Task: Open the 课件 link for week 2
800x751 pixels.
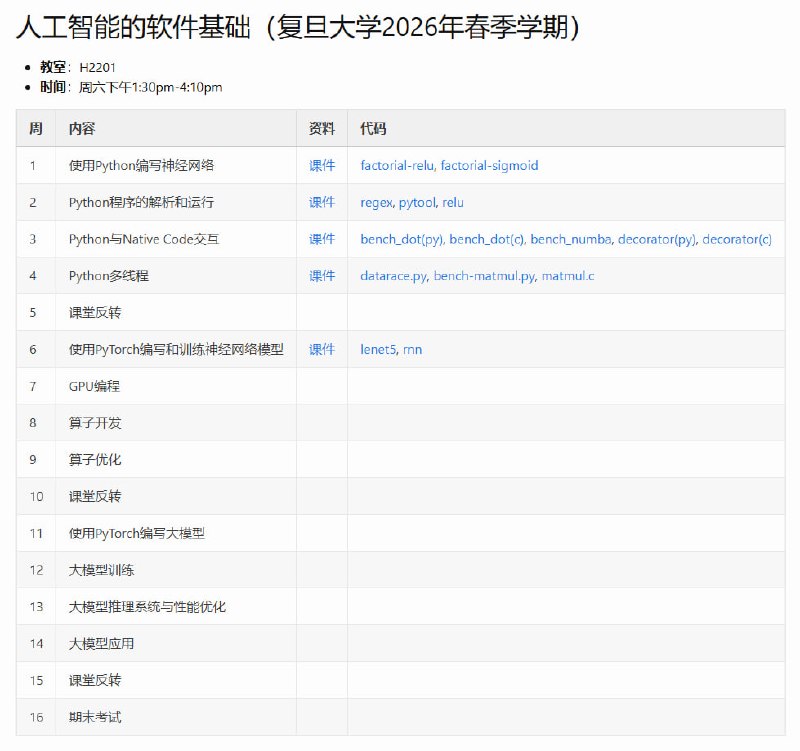Action: pos(319,201)
